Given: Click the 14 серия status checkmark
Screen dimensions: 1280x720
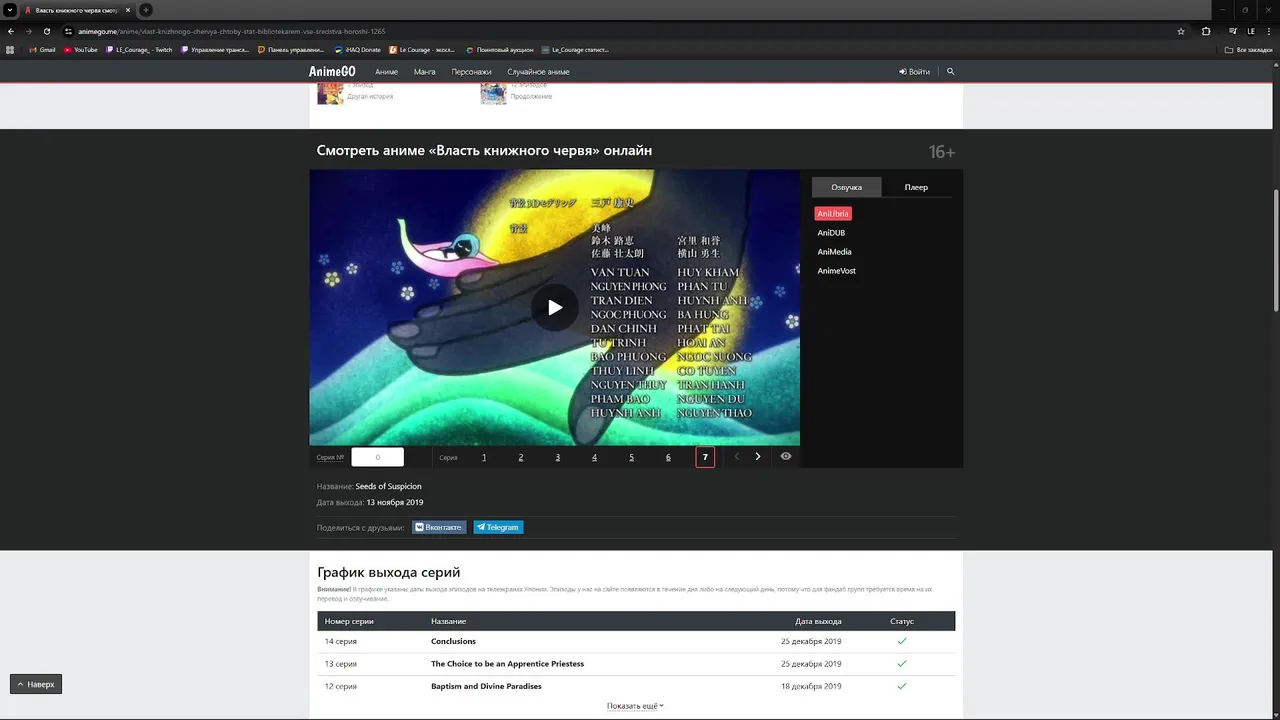Looking at the screenshot, I should [x=901, y=641].
